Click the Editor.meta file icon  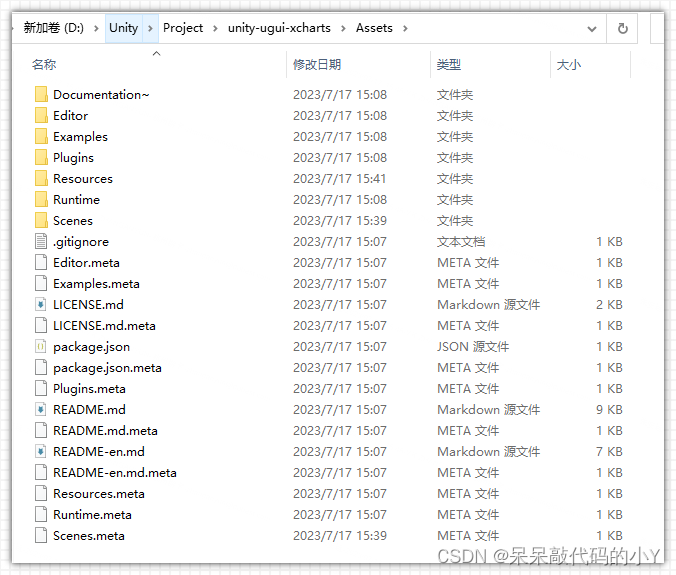41,262
